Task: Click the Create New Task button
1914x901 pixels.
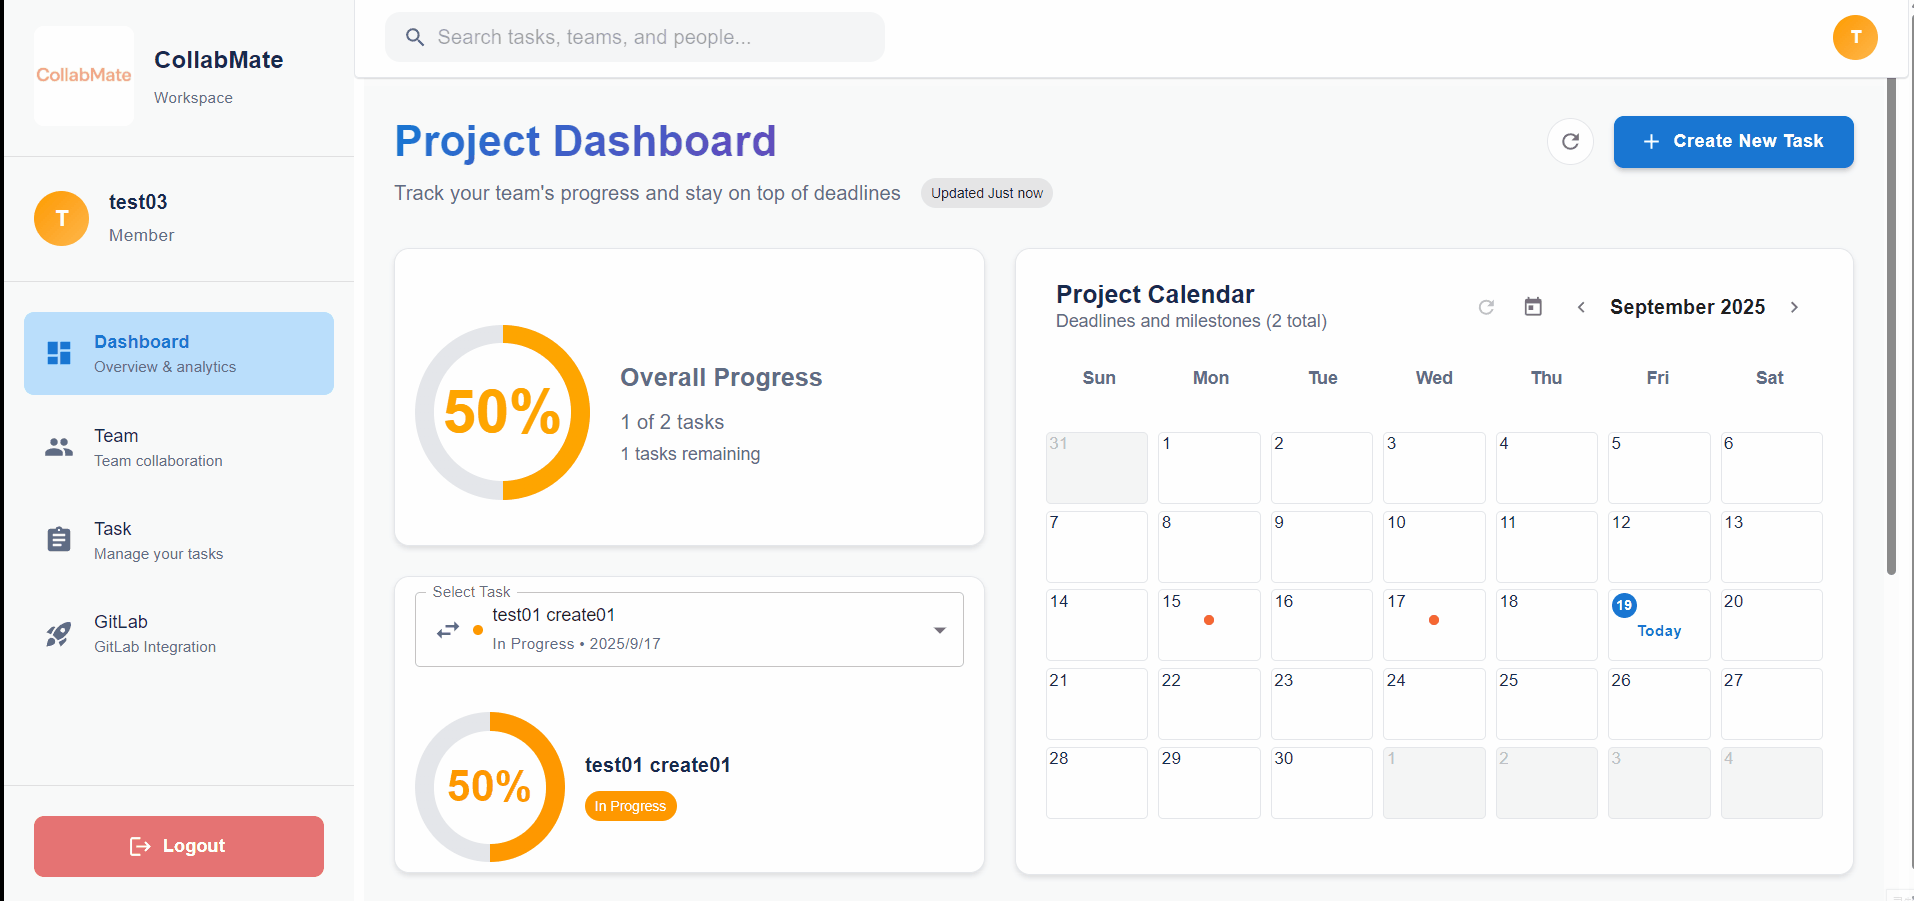Action: (x=1733, y=141)
